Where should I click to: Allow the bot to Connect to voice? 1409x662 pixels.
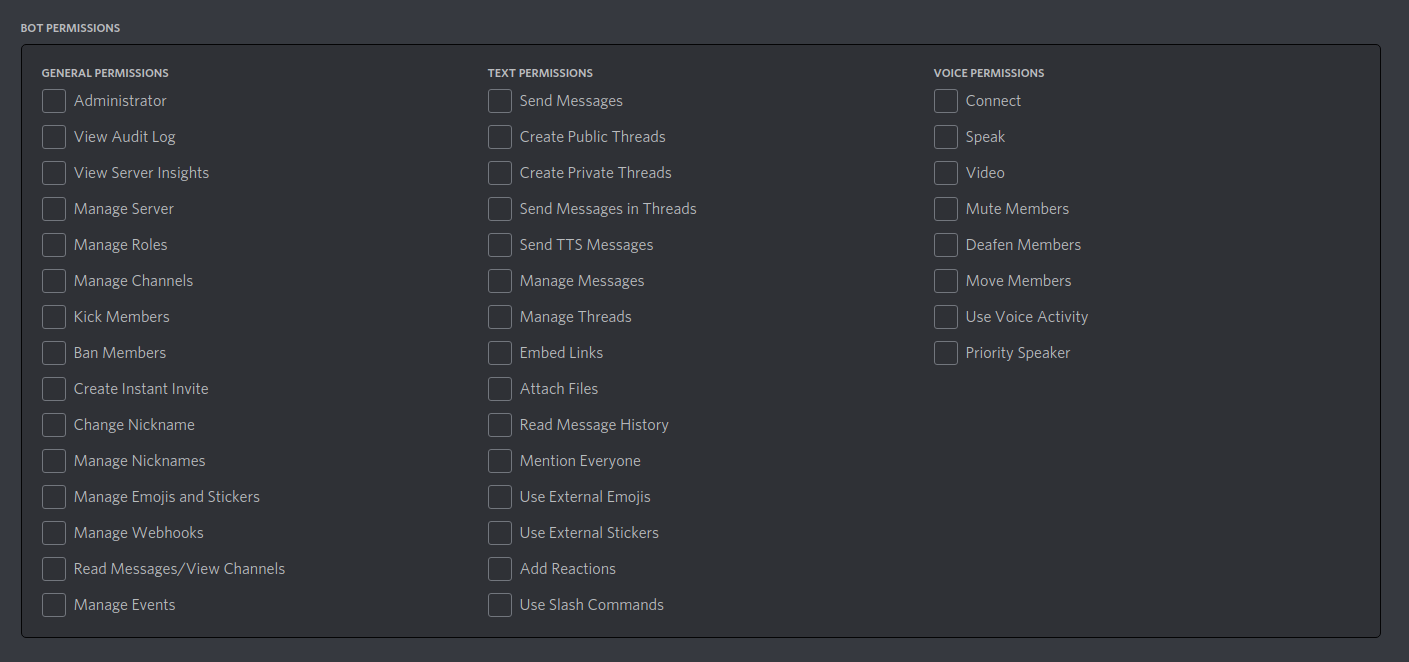(945, 100)
